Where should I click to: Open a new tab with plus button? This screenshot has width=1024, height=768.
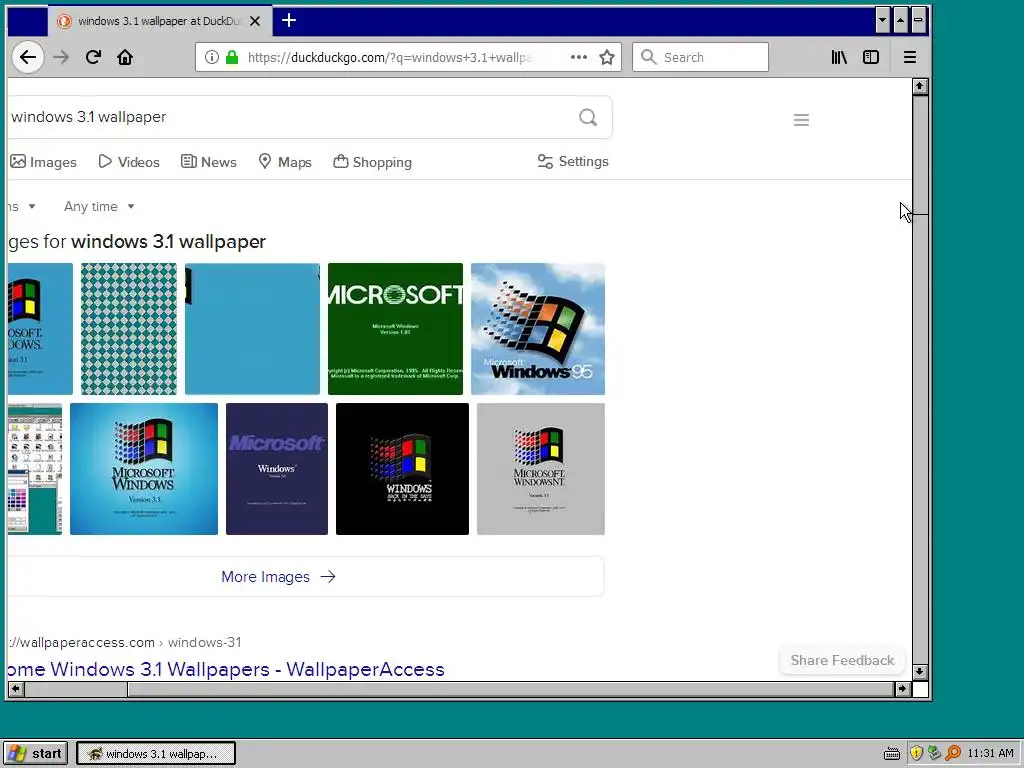click(289, 21)
